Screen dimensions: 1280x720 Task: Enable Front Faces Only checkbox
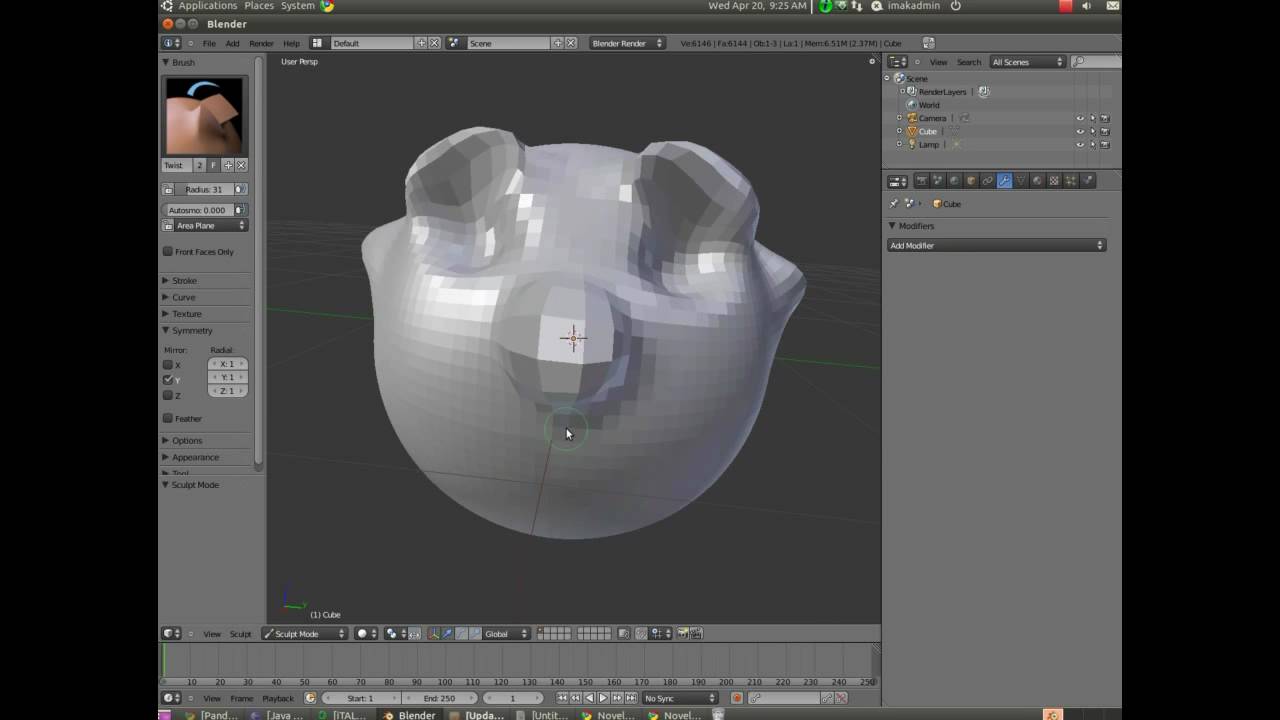point(168,251)
